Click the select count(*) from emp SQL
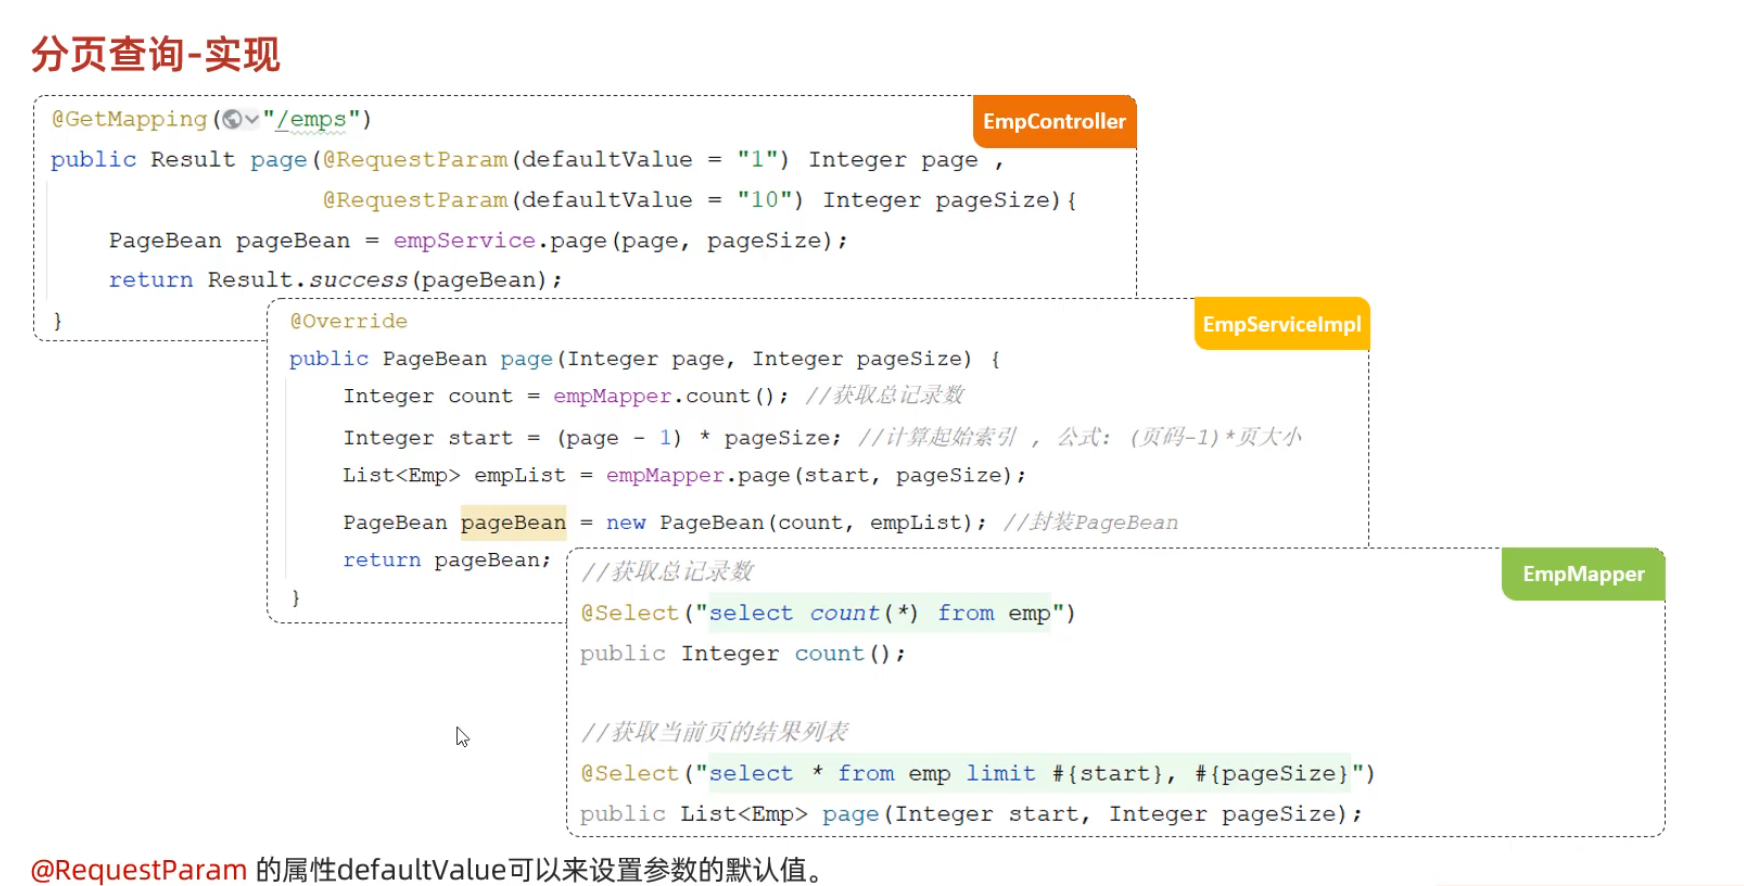1744x886 pixels. pos(880,613)
